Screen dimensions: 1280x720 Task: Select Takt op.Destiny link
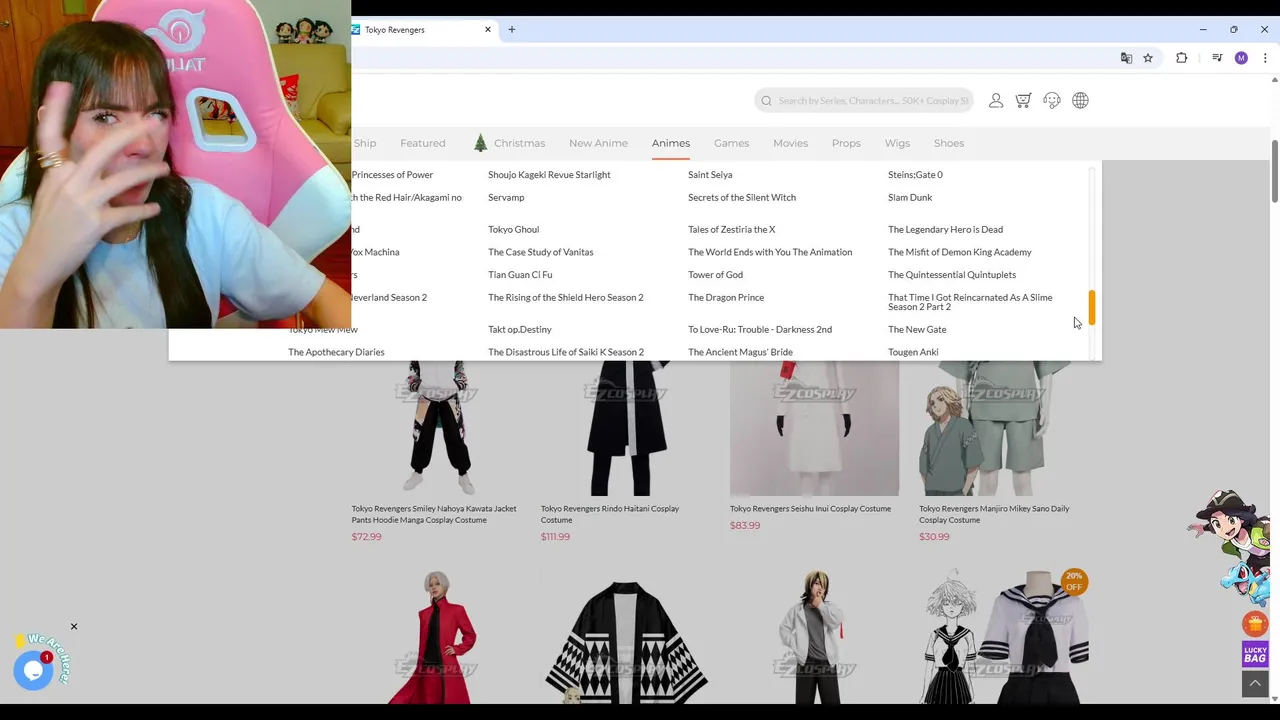click(x=520, y=329)
